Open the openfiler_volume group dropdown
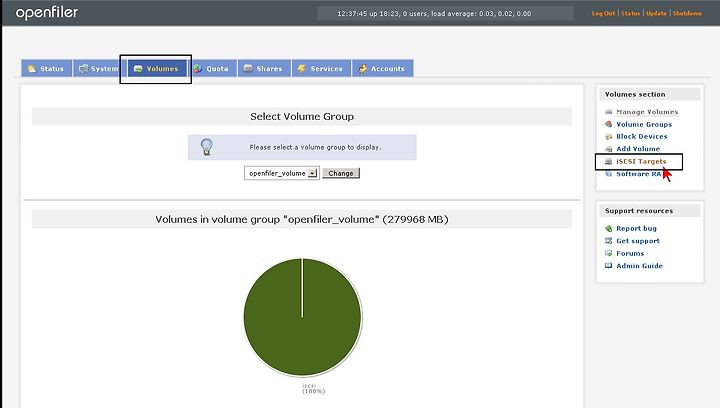 [281, 173]
